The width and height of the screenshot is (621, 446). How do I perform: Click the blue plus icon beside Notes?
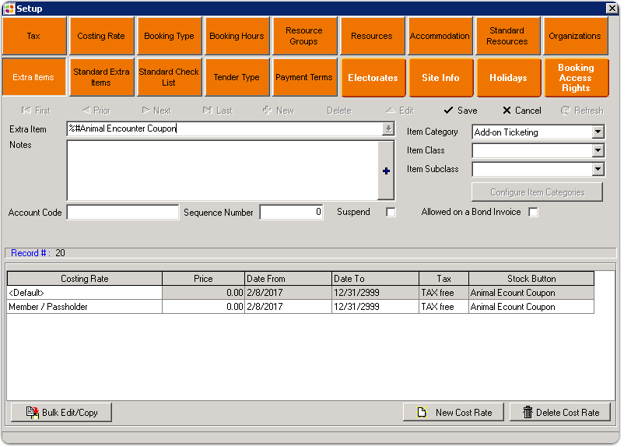[x=386, y=171]
